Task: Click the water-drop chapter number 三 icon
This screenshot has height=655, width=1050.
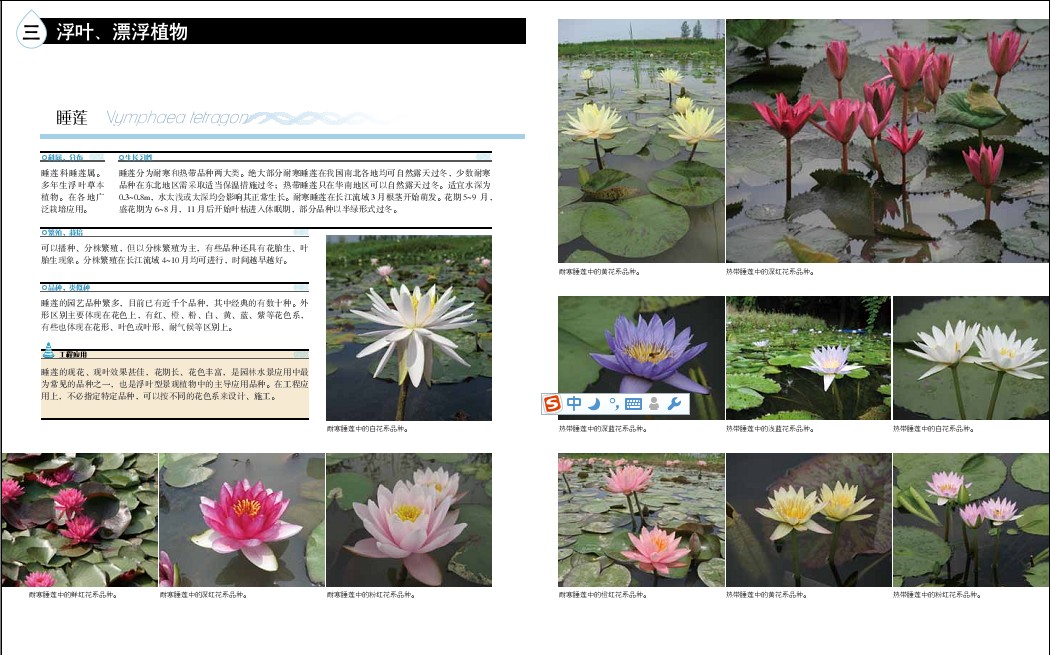Action: pyautogui.click(x=31, y=32)
